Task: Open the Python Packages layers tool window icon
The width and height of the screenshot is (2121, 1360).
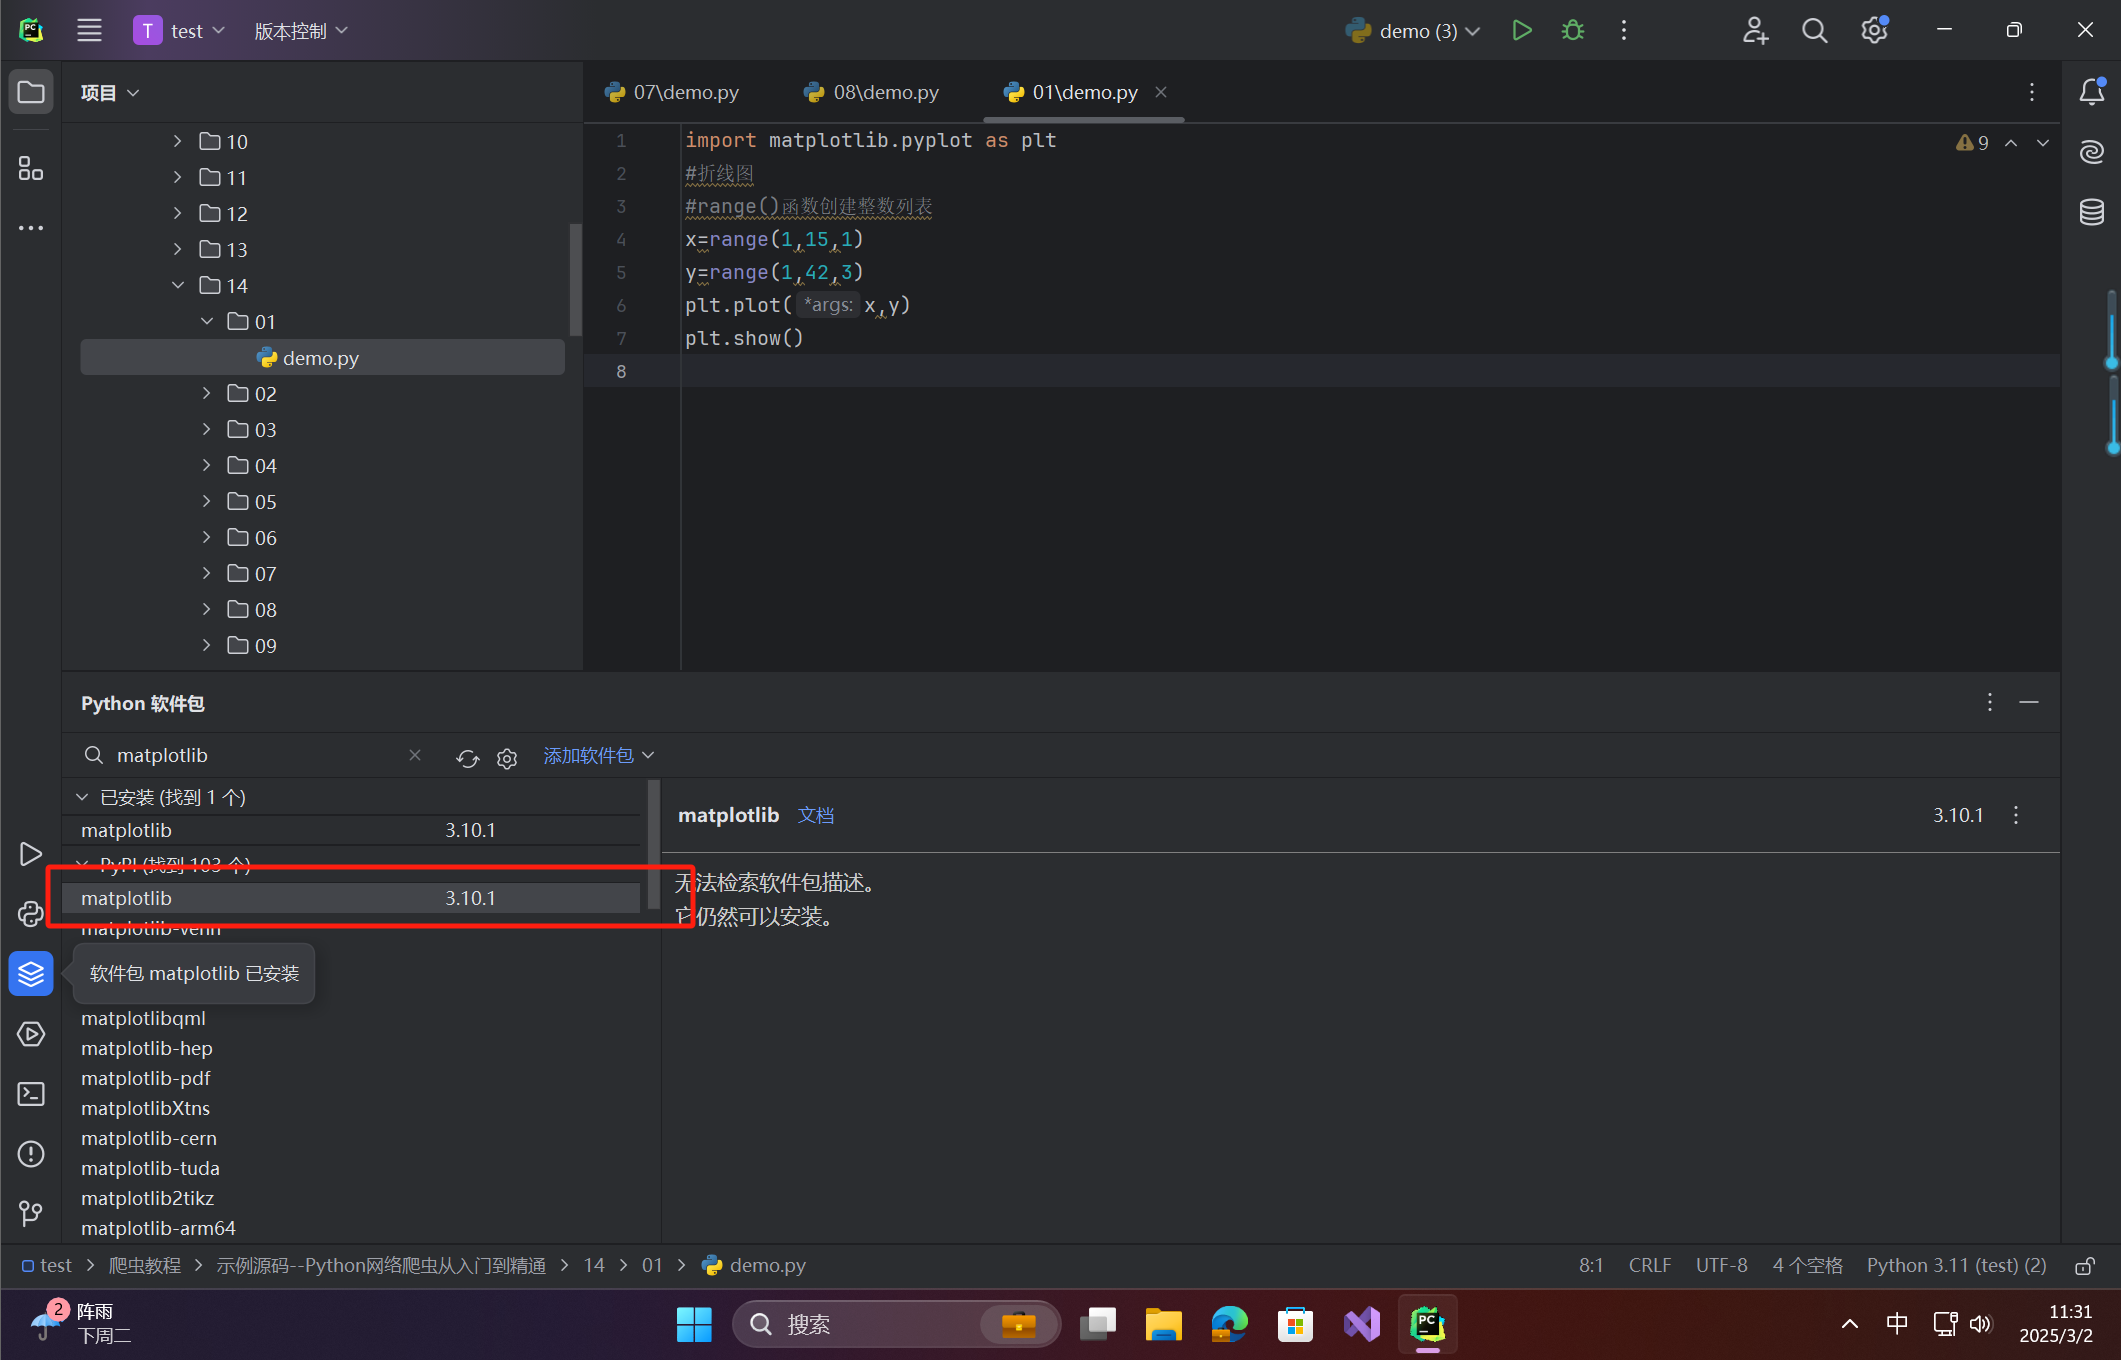Action: [x=31, y=974]
